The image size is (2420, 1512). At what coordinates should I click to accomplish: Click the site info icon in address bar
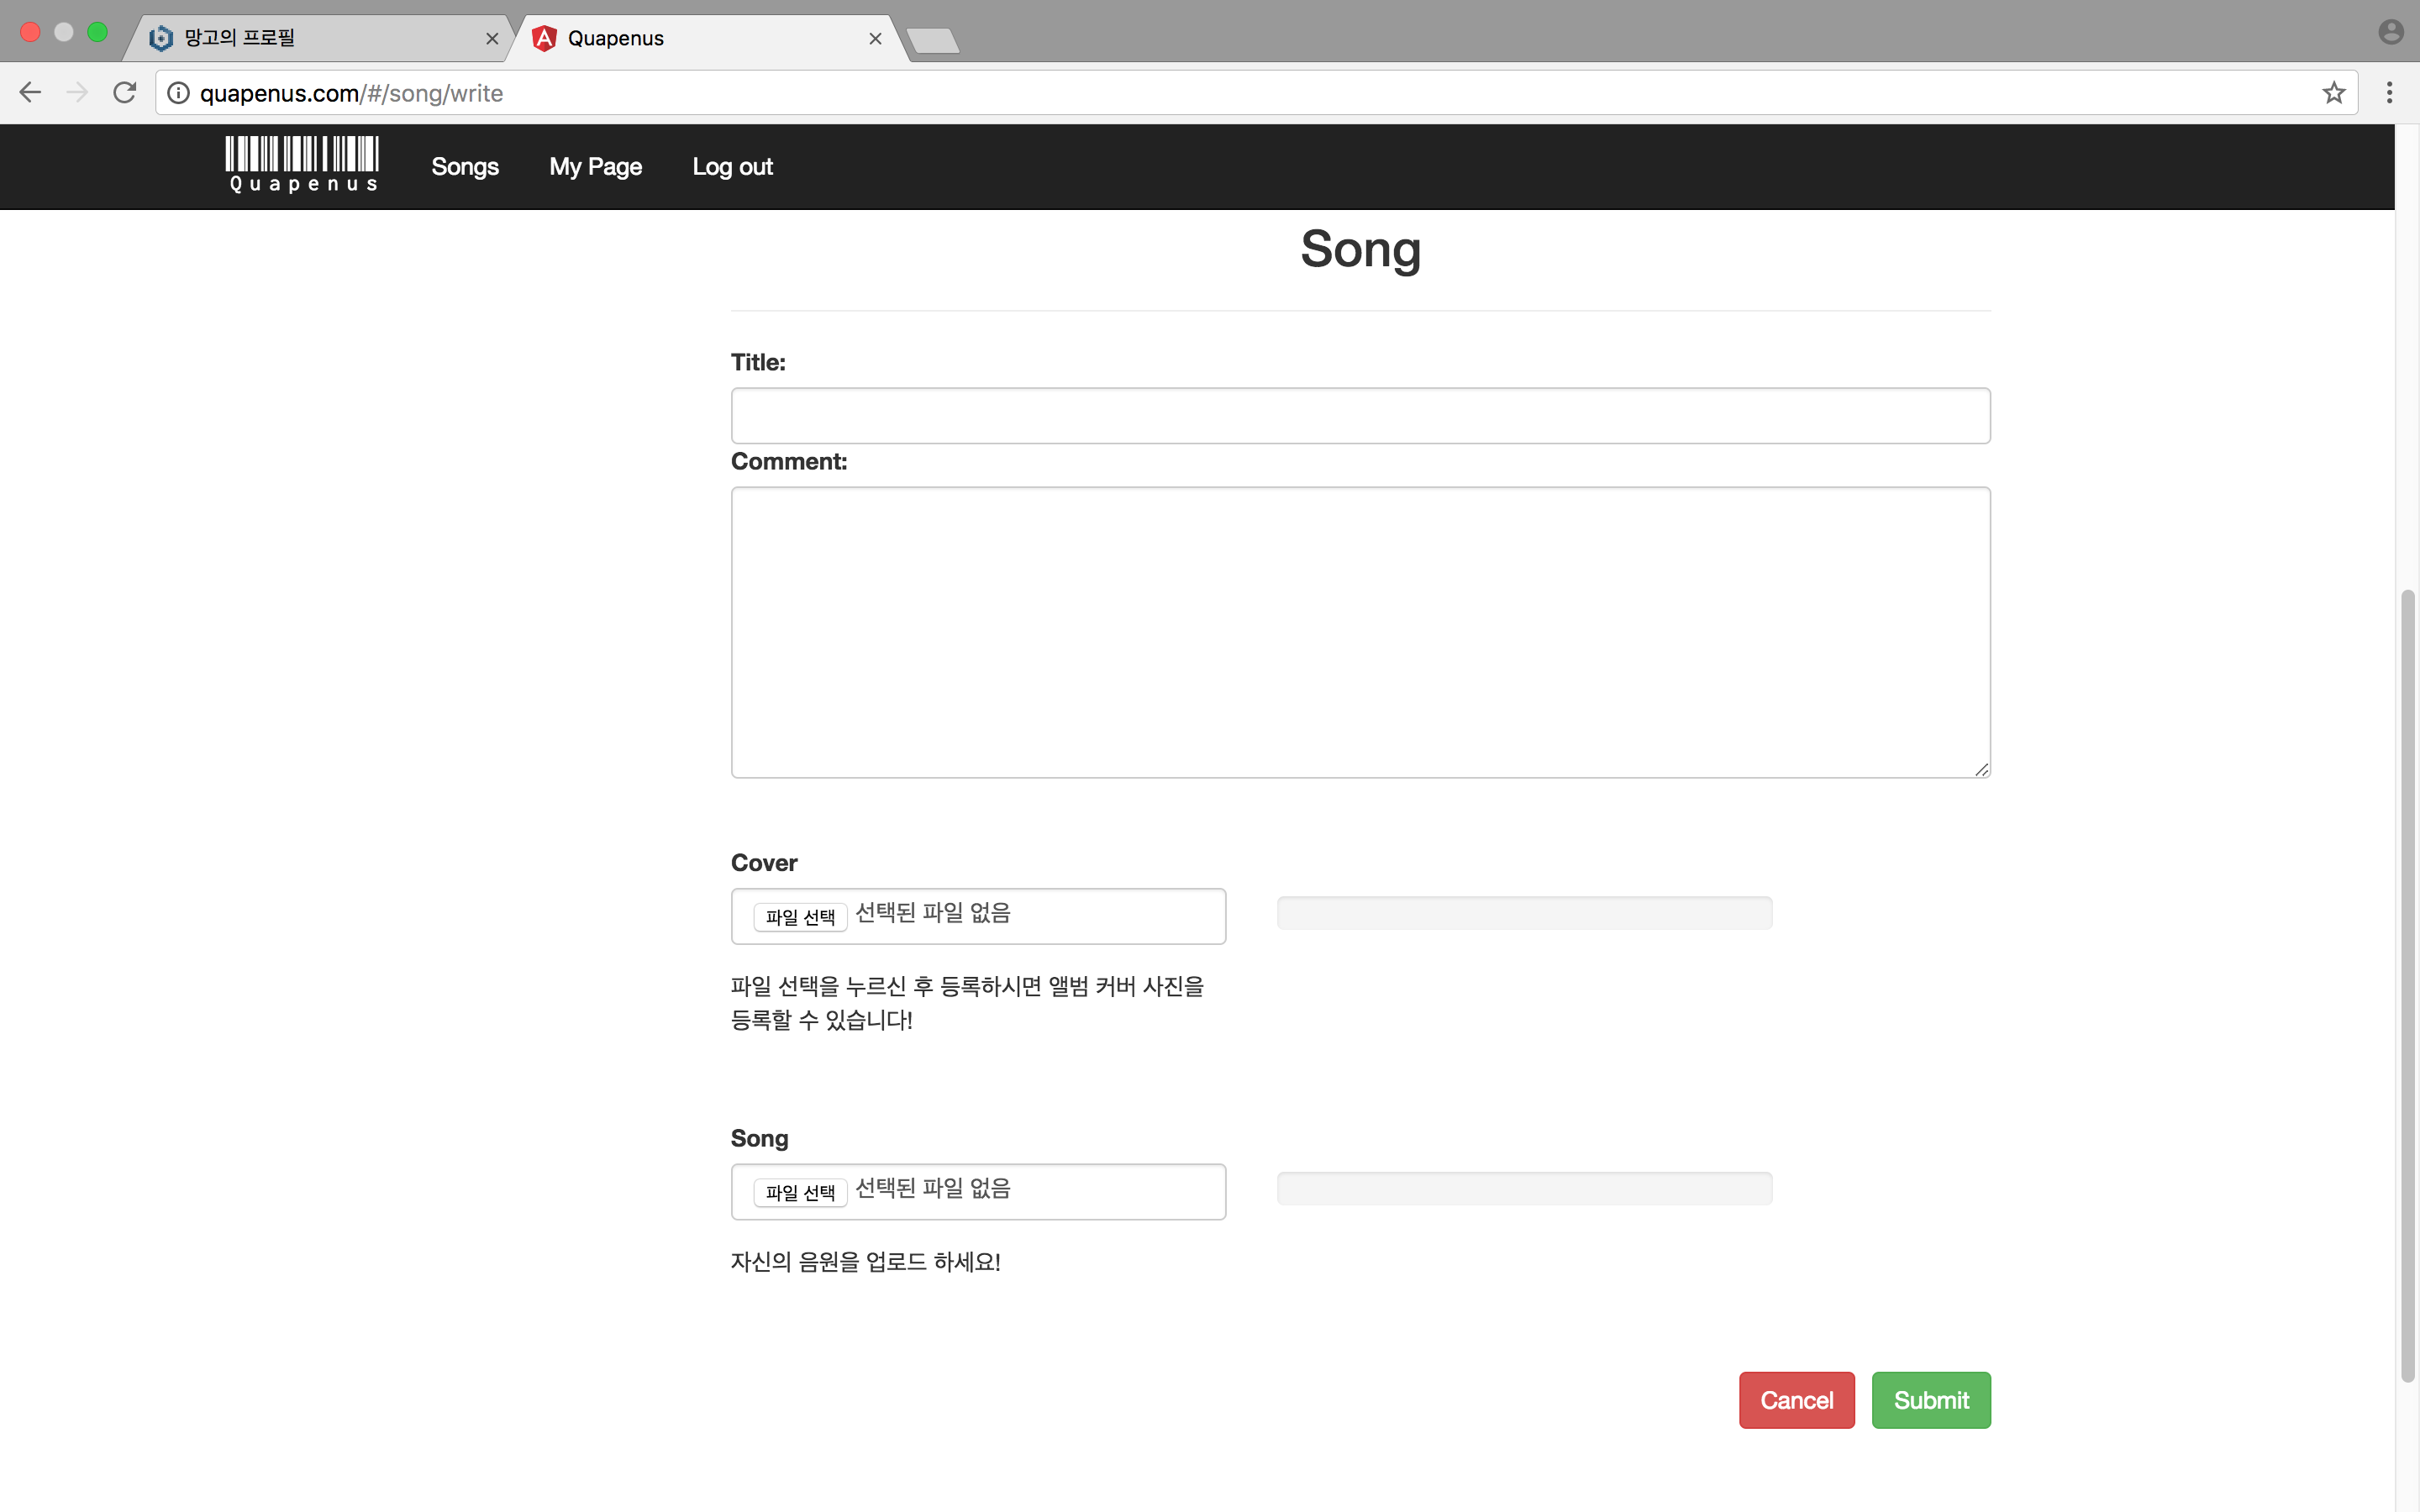178,93
